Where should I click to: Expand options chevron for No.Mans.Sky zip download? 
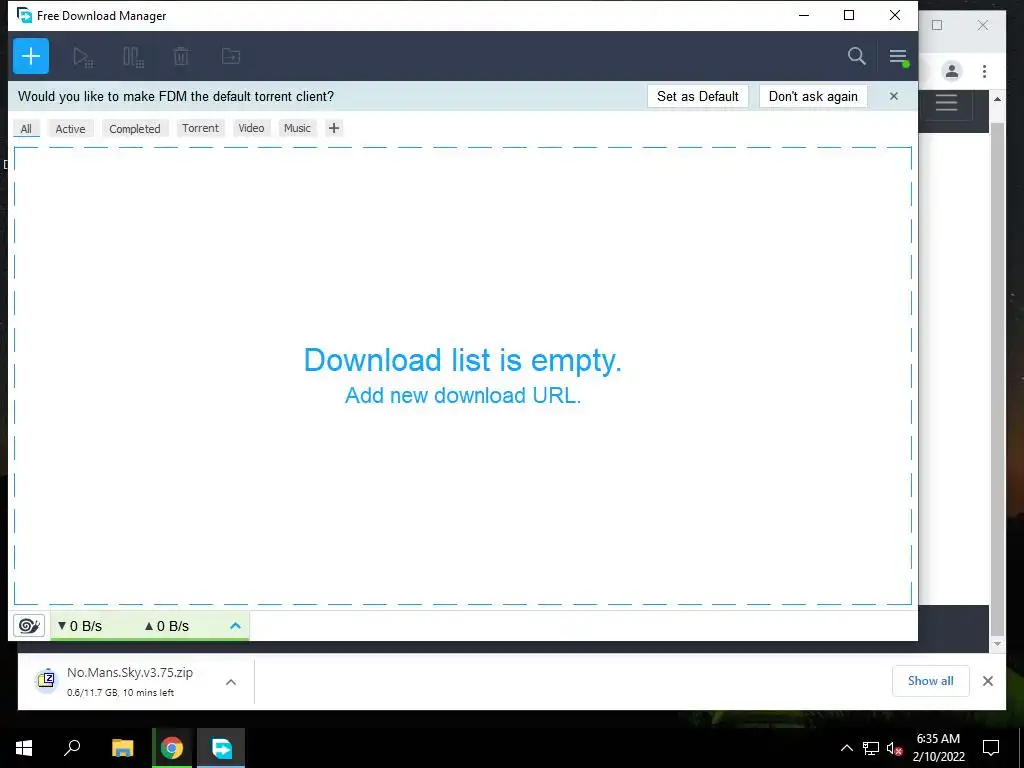click(x=231, y=682)
